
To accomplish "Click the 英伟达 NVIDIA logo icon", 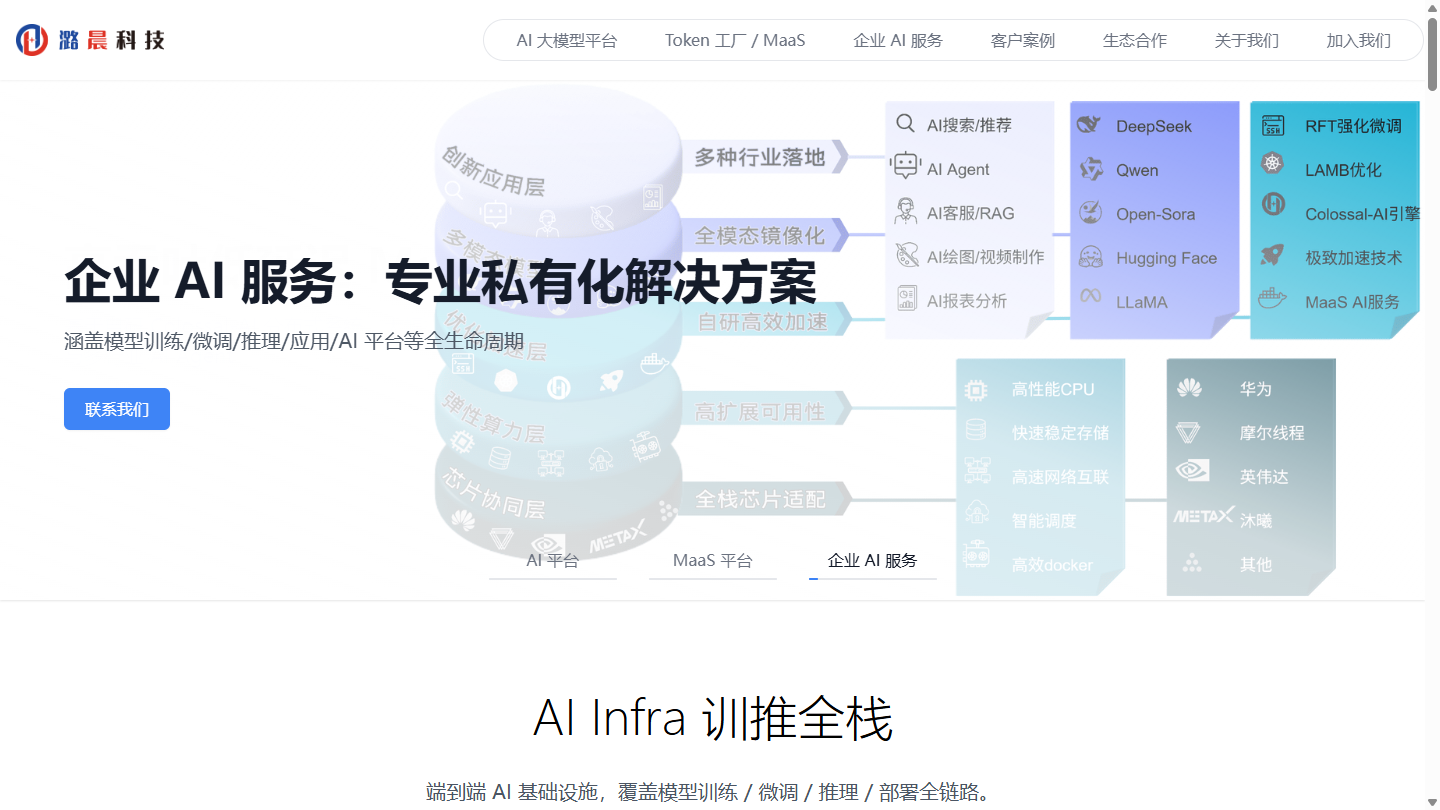I will point(1192,471).
